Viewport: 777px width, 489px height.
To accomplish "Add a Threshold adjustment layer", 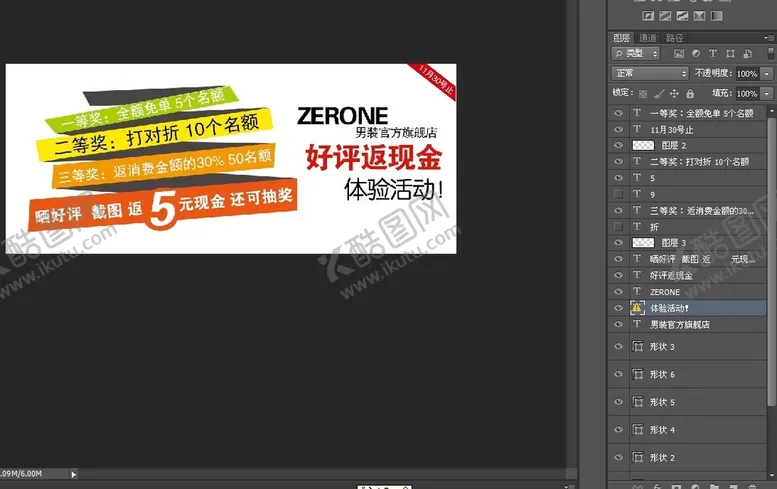I will (682, 16).
